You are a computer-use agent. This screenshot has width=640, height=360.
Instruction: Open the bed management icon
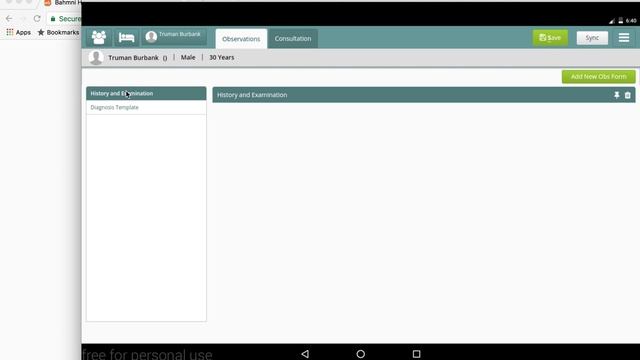(x=127, y=38)
